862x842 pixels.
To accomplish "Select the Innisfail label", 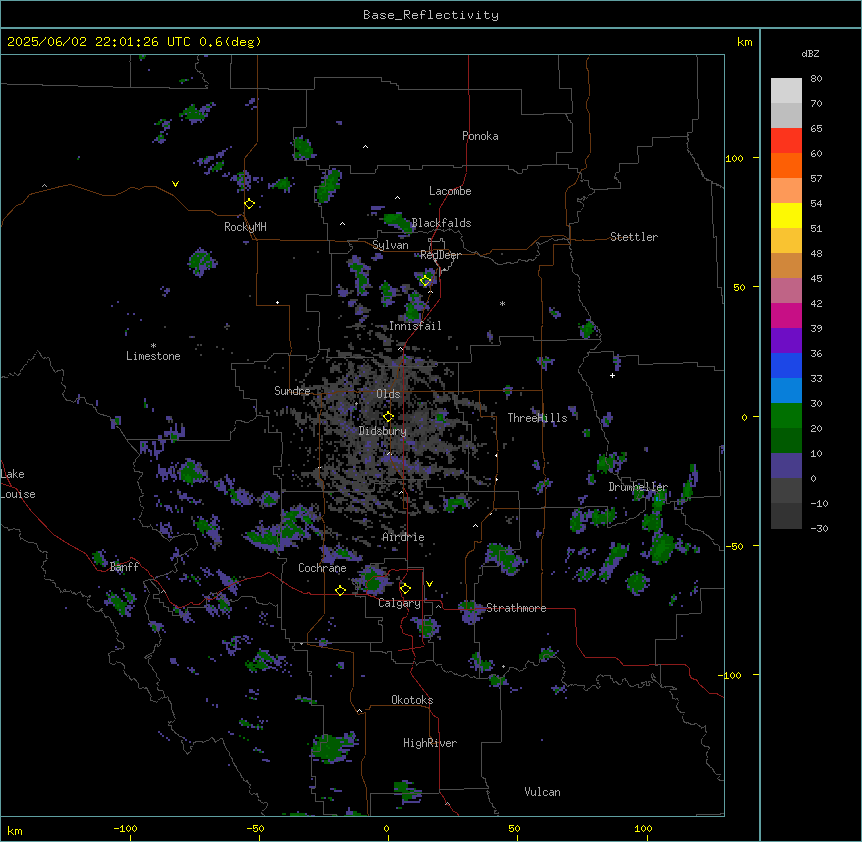I will pyautogui.click(x=415, y=326).
